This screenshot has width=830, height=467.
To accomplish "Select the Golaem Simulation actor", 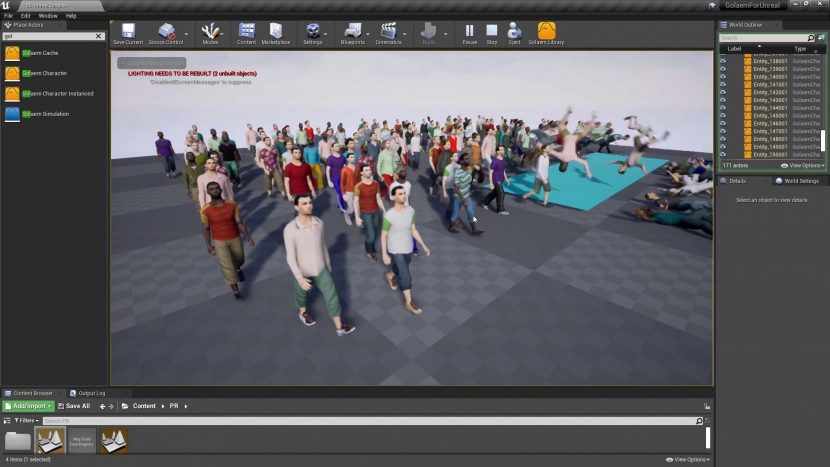I will pyautogui.click(x=37, y=114).
